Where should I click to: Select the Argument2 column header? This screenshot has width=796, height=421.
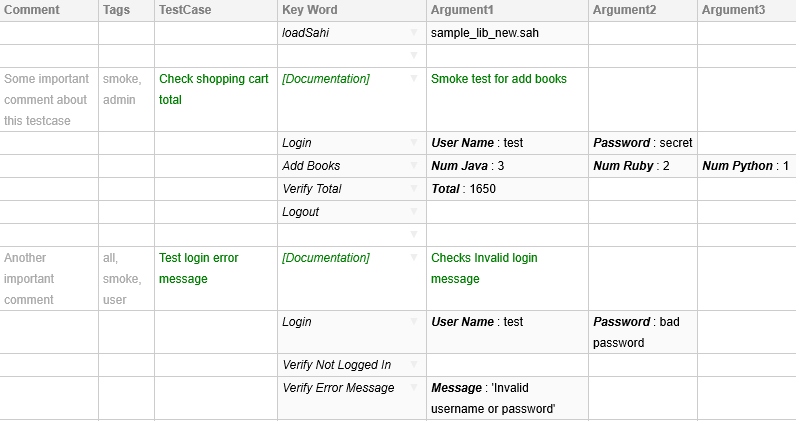pyautogui.click(x=624, y=10)
